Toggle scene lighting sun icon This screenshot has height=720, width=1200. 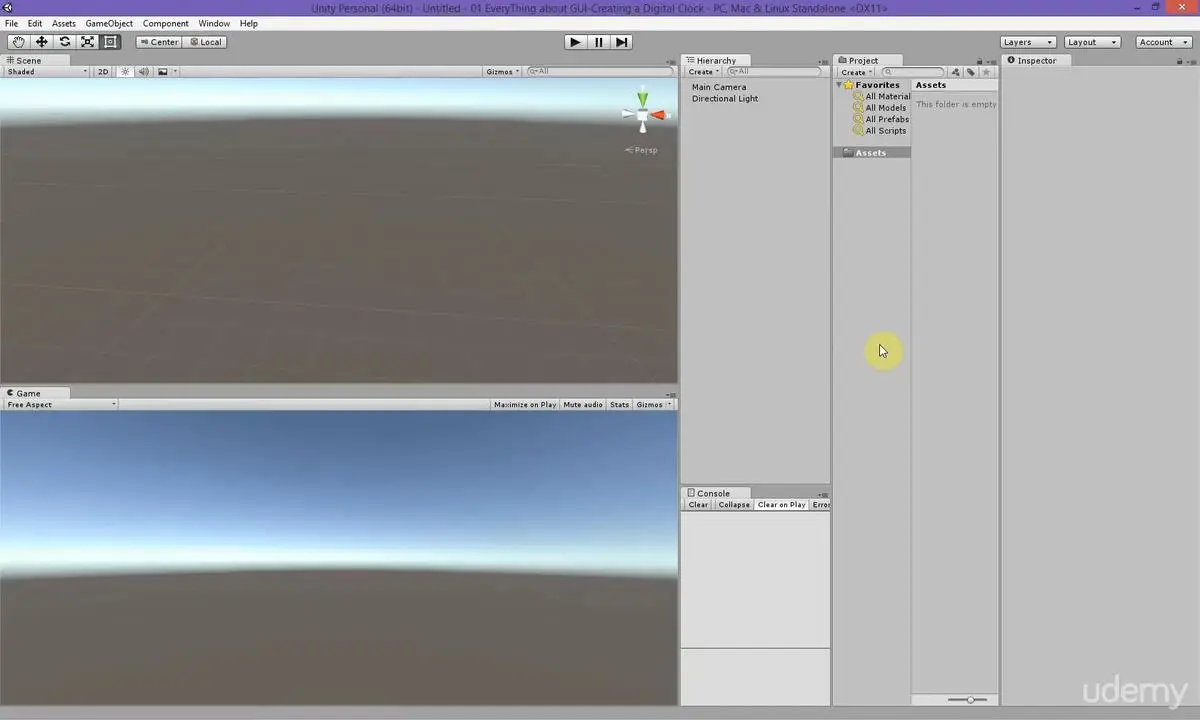(x=126, y=72)
